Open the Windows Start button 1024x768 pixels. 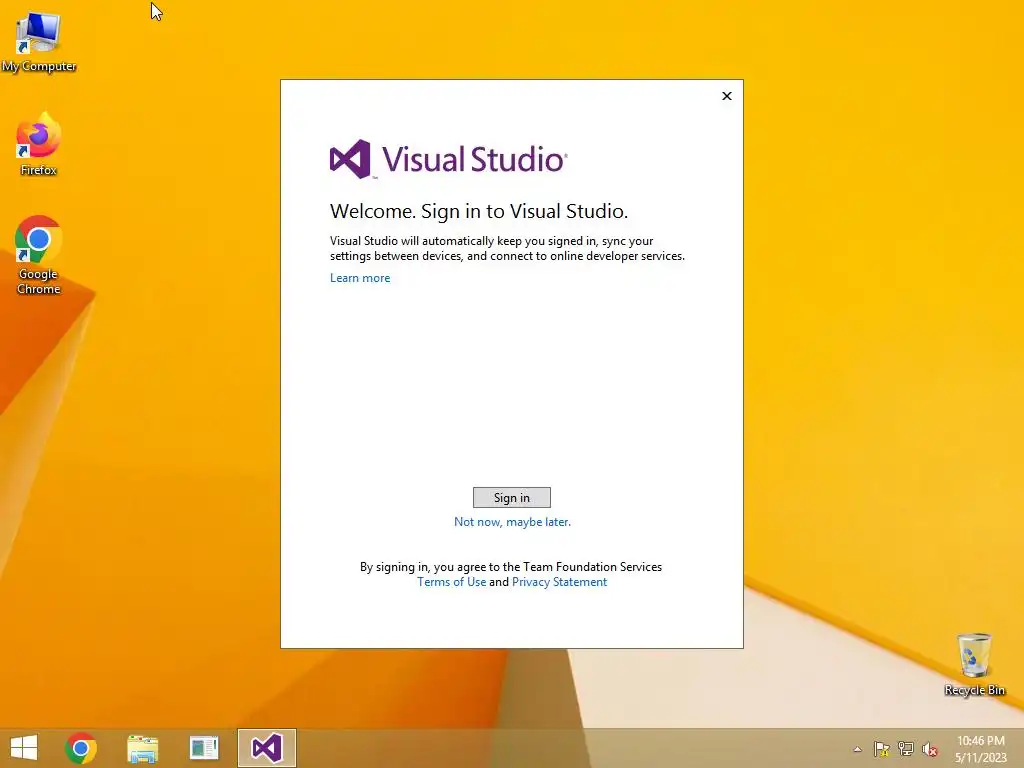(x=24, y=748)
